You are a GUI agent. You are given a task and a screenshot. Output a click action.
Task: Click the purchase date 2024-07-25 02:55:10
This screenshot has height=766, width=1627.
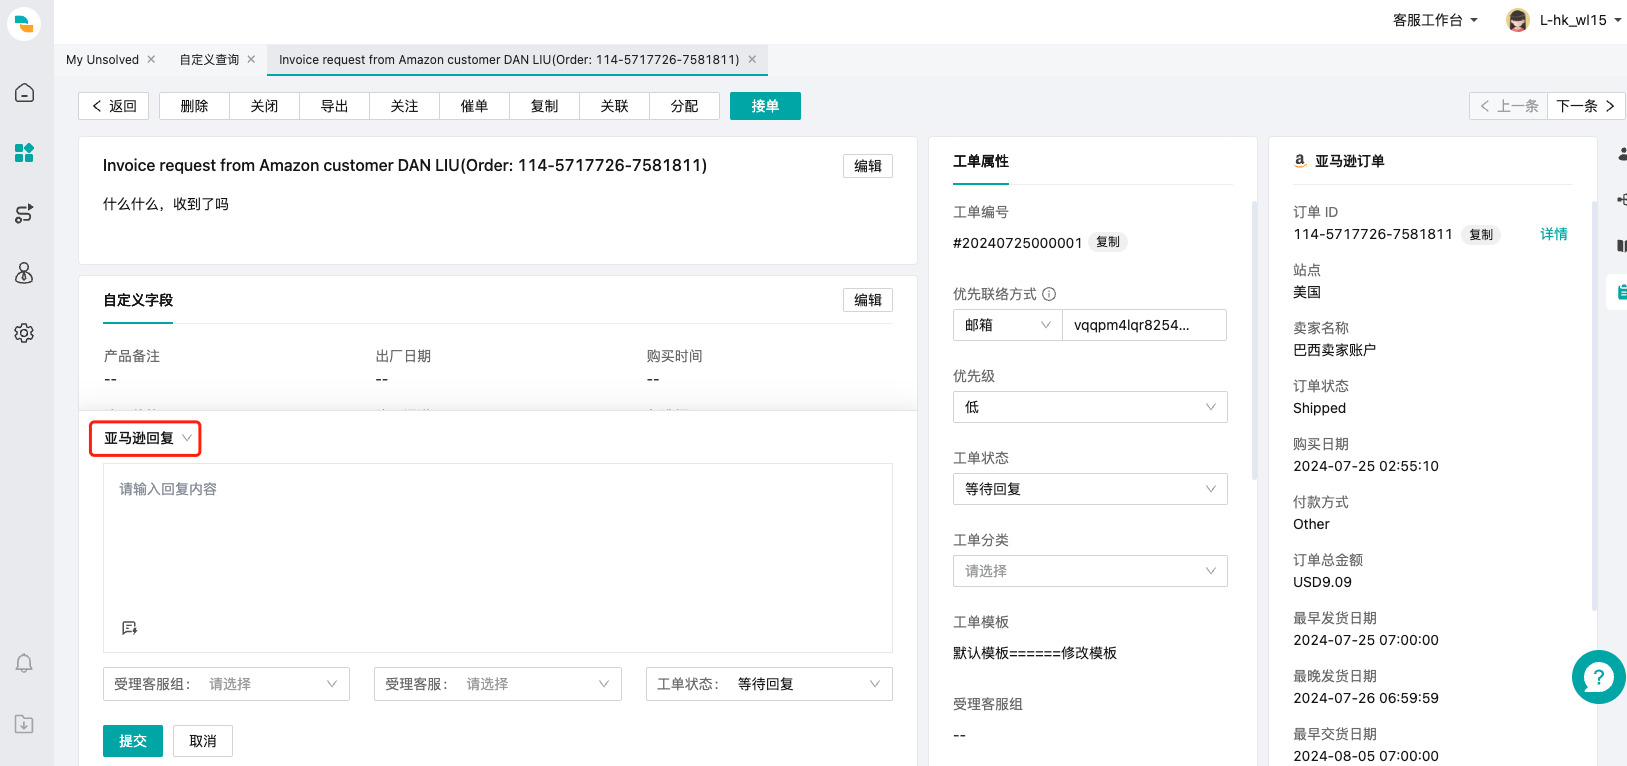point(1366,466)
